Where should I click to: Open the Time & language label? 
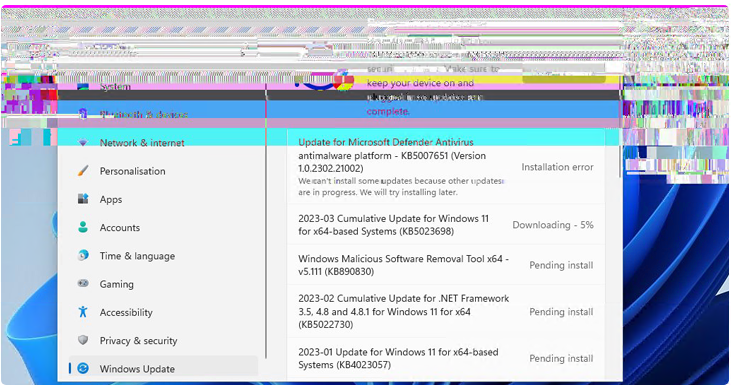[x=138, y=256]
